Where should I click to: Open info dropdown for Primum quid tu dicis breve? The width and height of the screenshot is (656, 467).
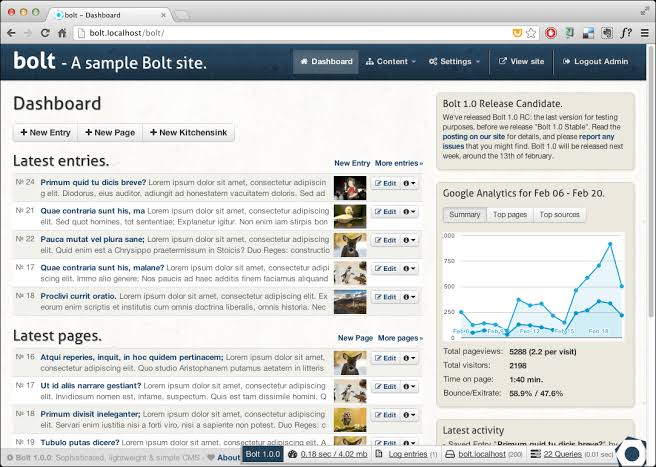tap(409, 183)
